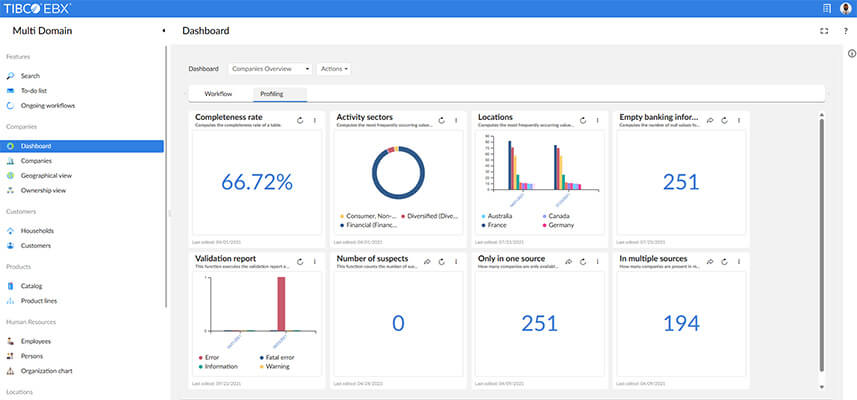
Task: Click the building icon in the top bar
Action: [826, 8]
